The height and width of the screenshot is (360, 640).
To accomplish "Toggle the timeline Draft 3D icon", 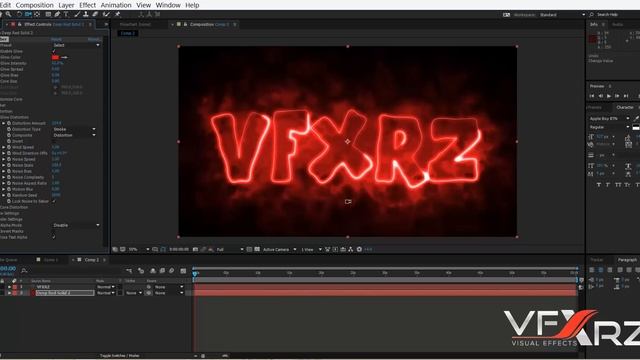I will [141, 271].
